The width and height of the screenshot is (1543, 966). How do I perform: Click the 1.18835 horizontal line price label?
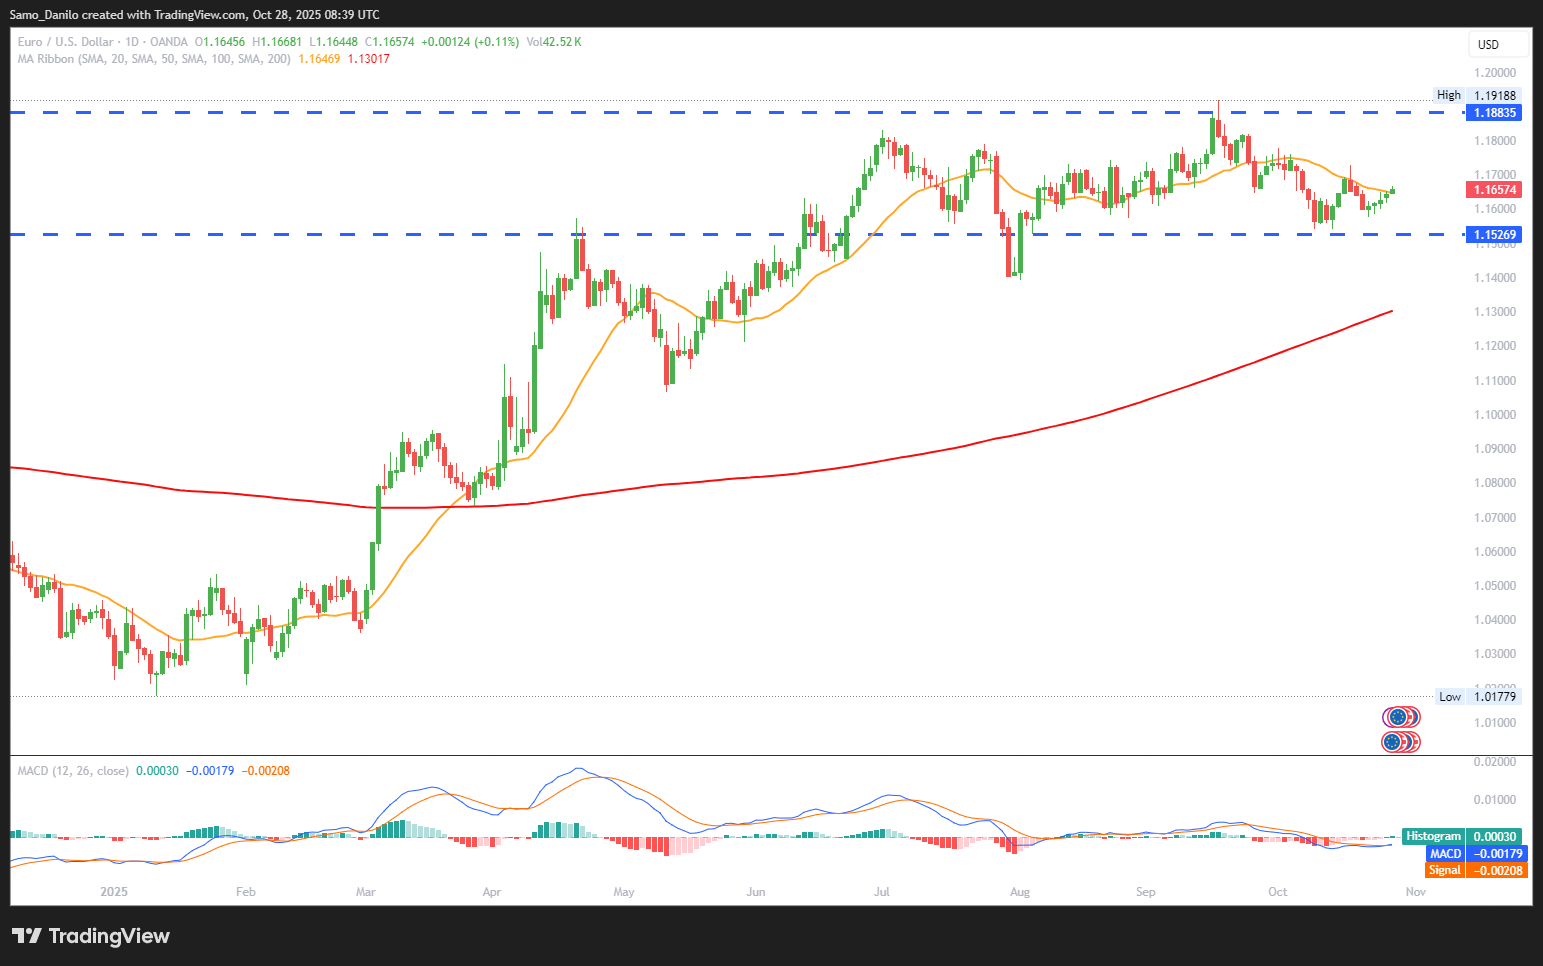point(1494,113)
